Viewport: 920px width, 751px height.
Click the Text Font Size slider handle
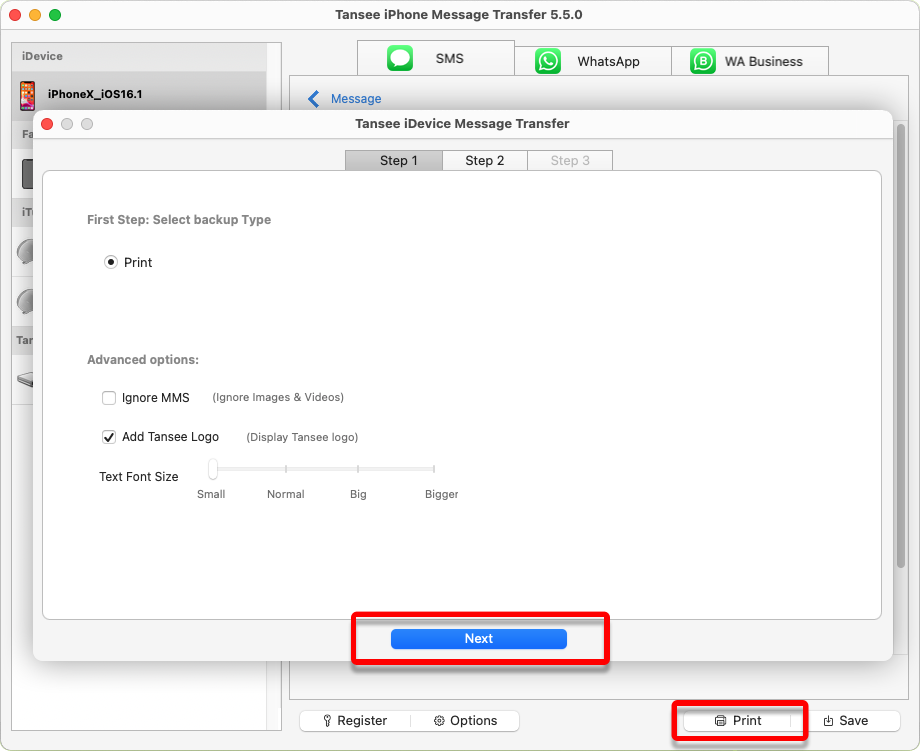[x=213, y=469]
